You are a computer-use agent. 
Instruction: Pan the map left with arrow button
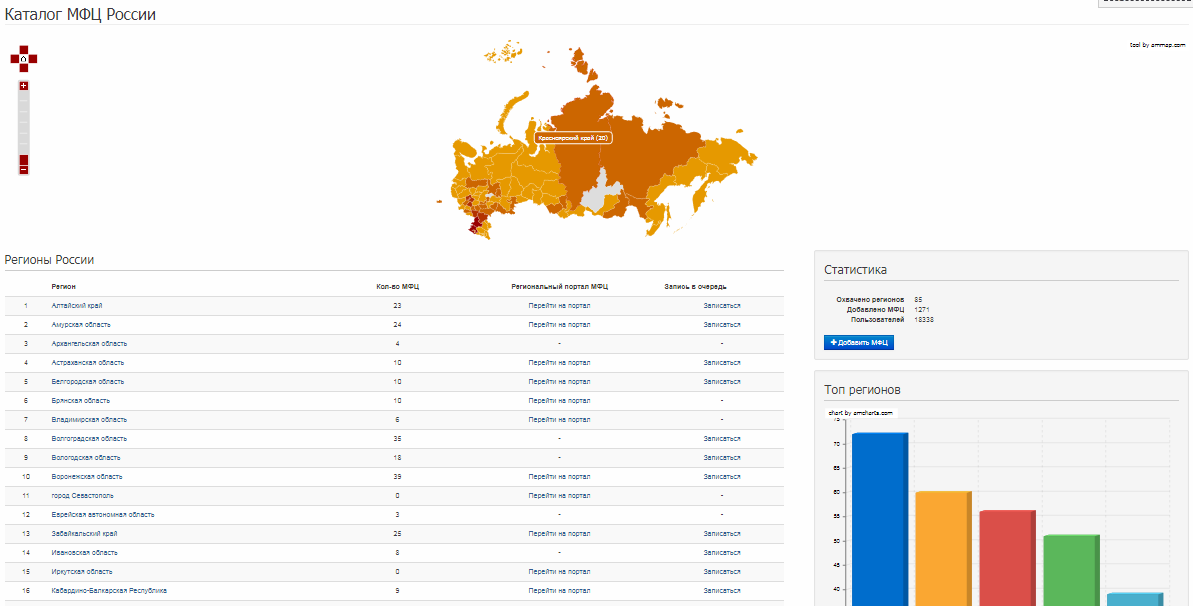(15, 59)
